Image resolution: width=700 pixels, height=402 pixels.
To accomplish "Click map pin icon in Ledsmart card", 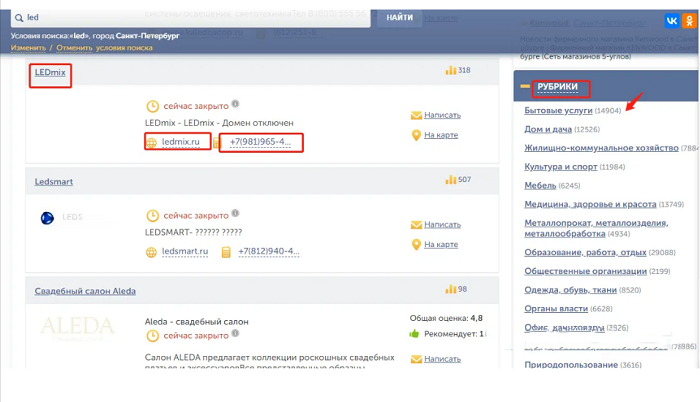I will point(416,244).
